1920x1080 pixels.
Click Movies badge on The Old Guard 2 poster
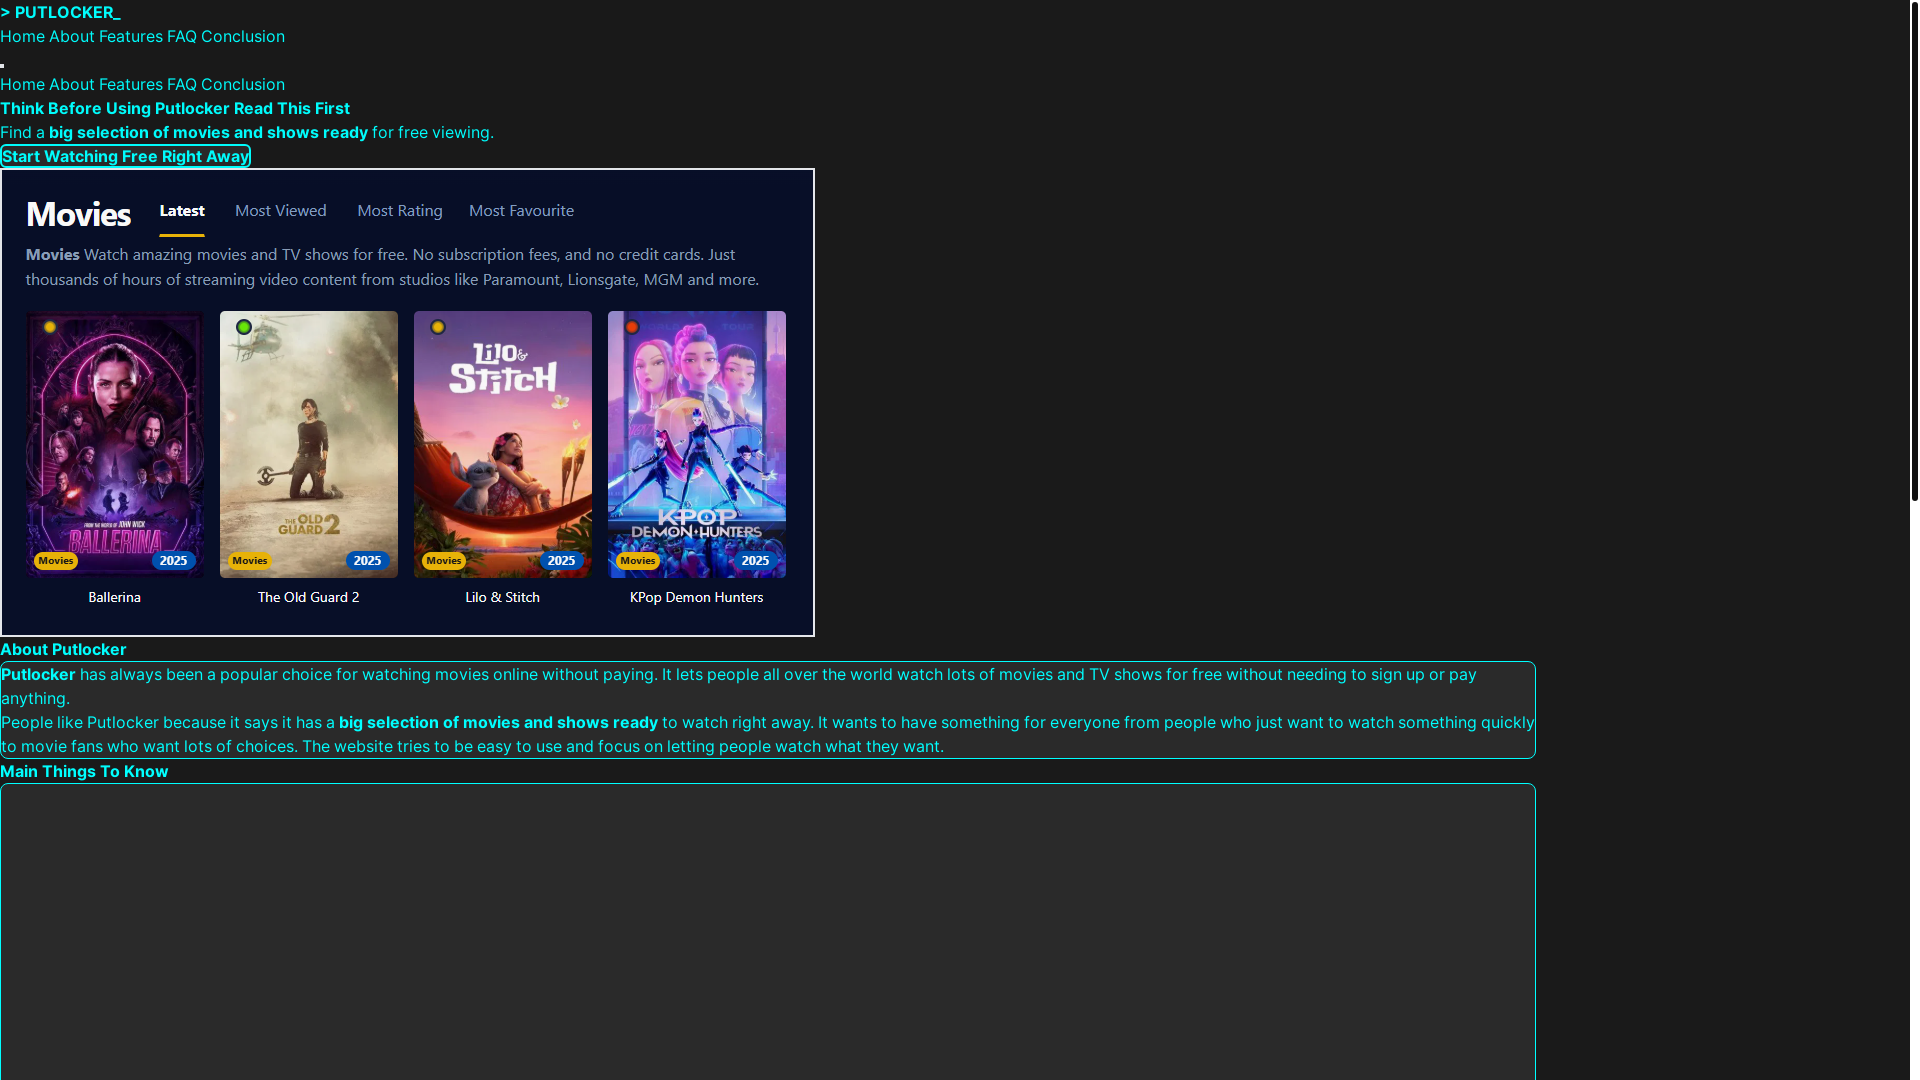250,561
